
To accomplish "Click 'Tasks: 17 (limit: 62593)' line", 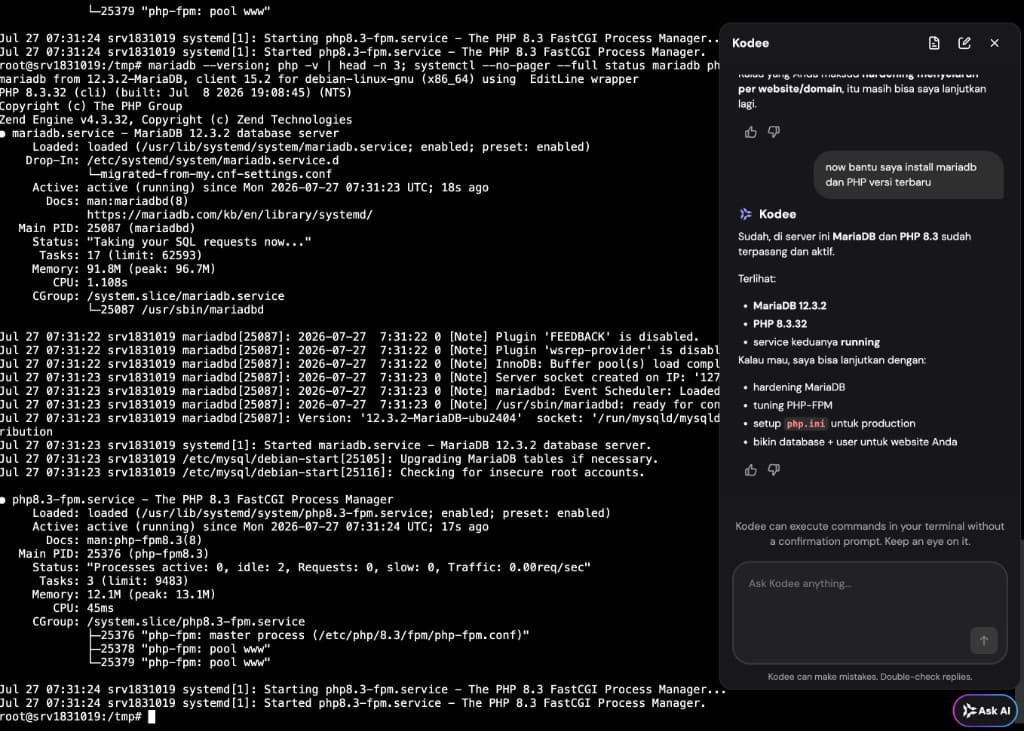I will 120,255.
